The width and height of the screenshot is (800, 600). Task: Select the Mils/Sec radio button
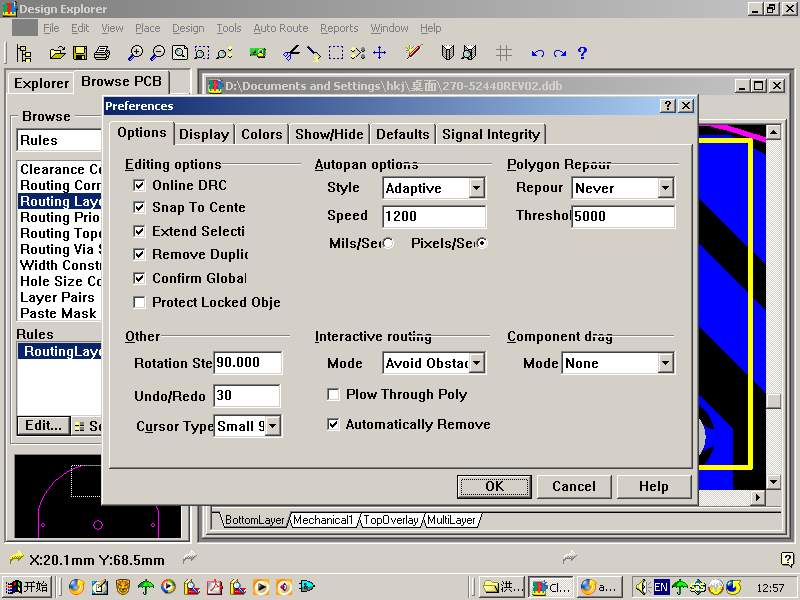pyautogui.click(x=388, y=243)
